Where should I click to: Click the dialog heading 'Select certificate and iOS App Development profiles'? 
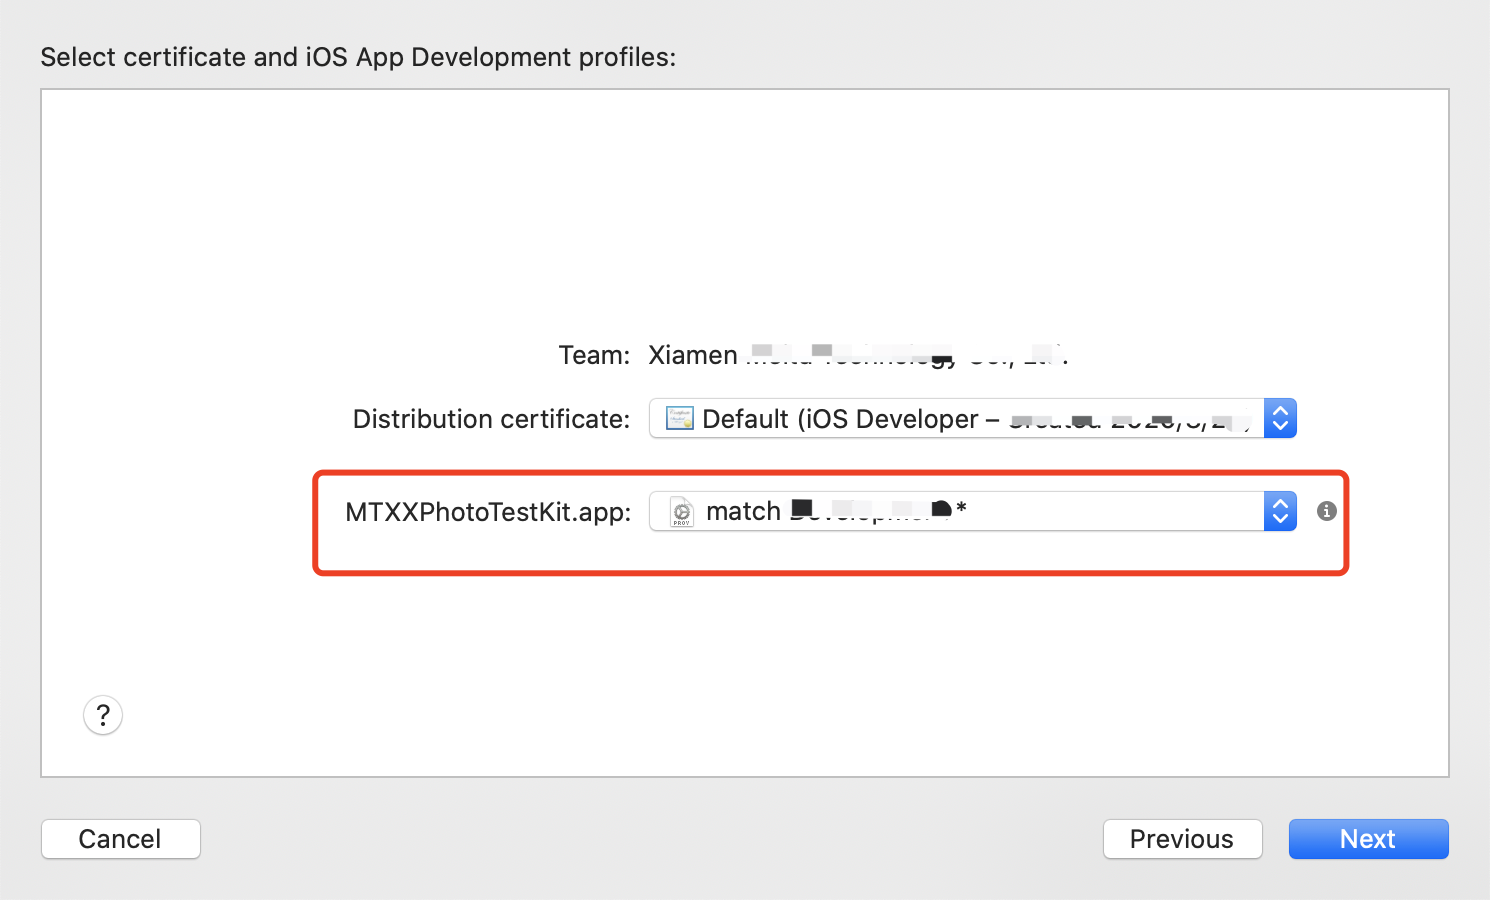(358, 57)
